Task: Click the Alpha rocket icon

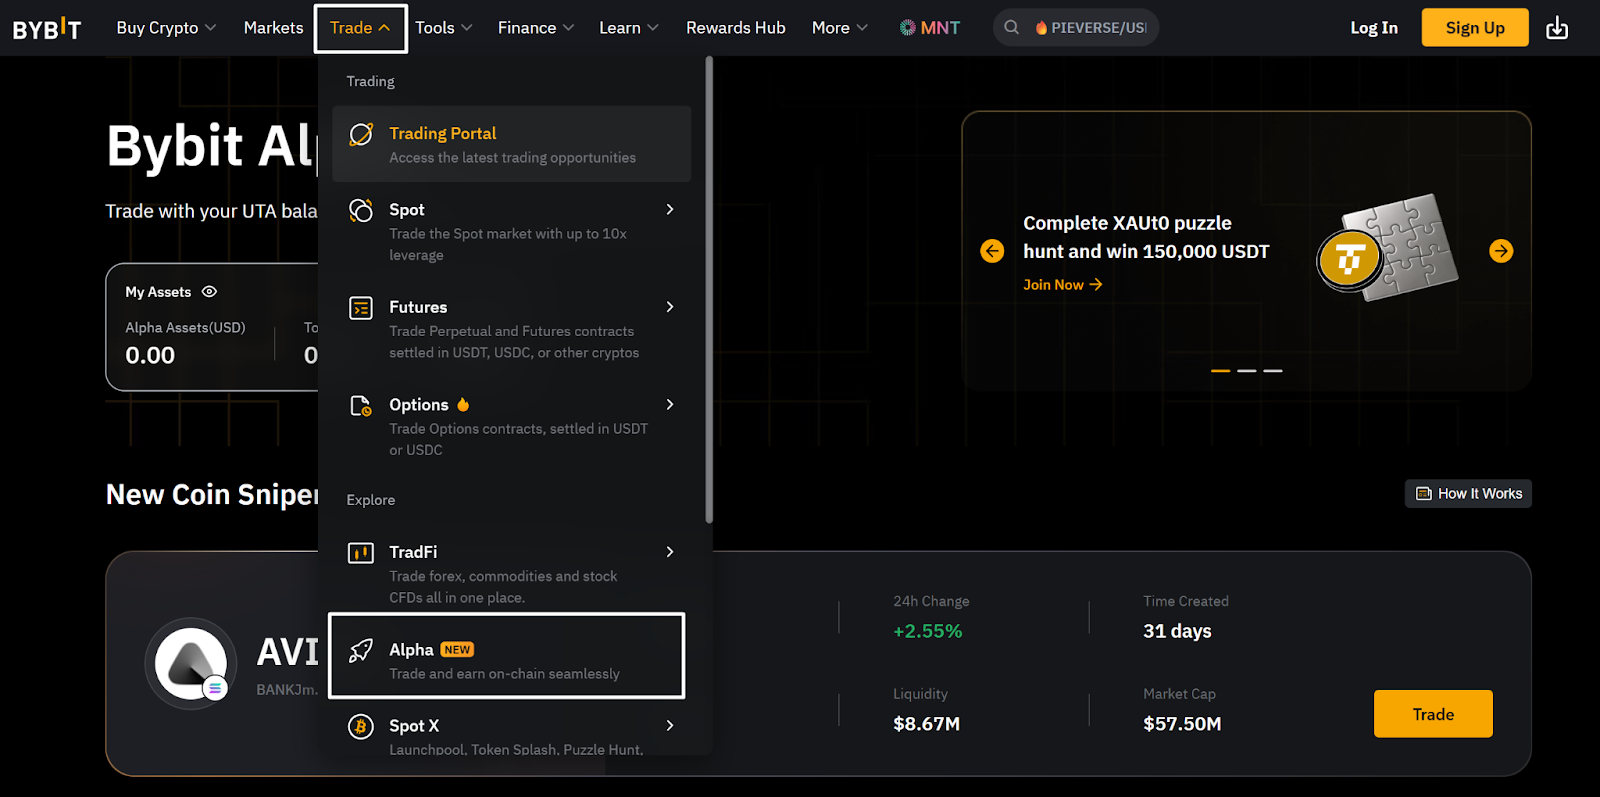Action: click(361, 651)
